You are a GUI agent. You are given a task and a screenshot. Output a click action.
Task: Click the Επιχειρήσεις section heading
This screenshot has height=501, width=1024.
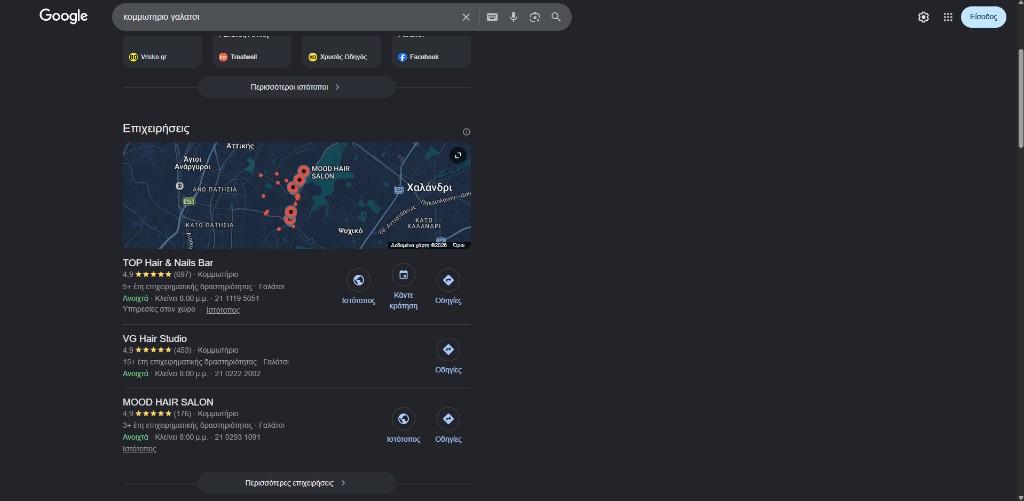(x=156, y=128)
